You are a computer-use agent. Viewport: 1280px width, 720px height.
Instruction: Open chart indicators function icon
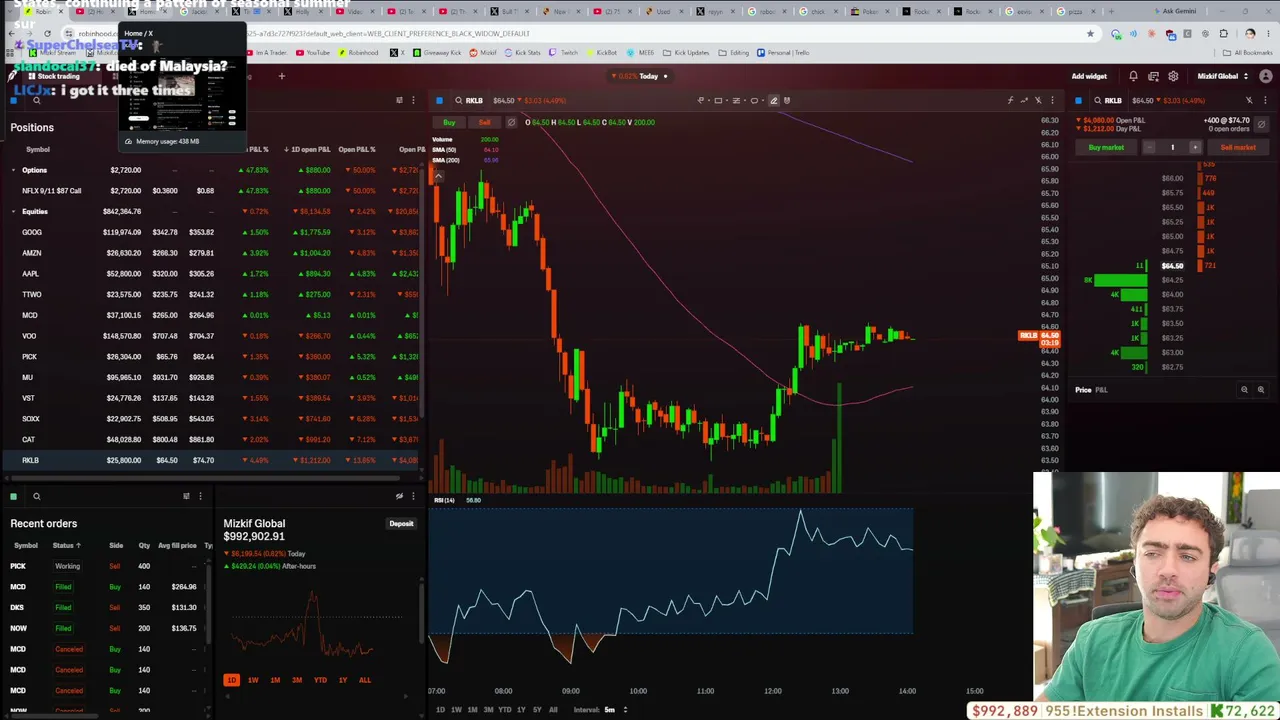click(1010, 100)
